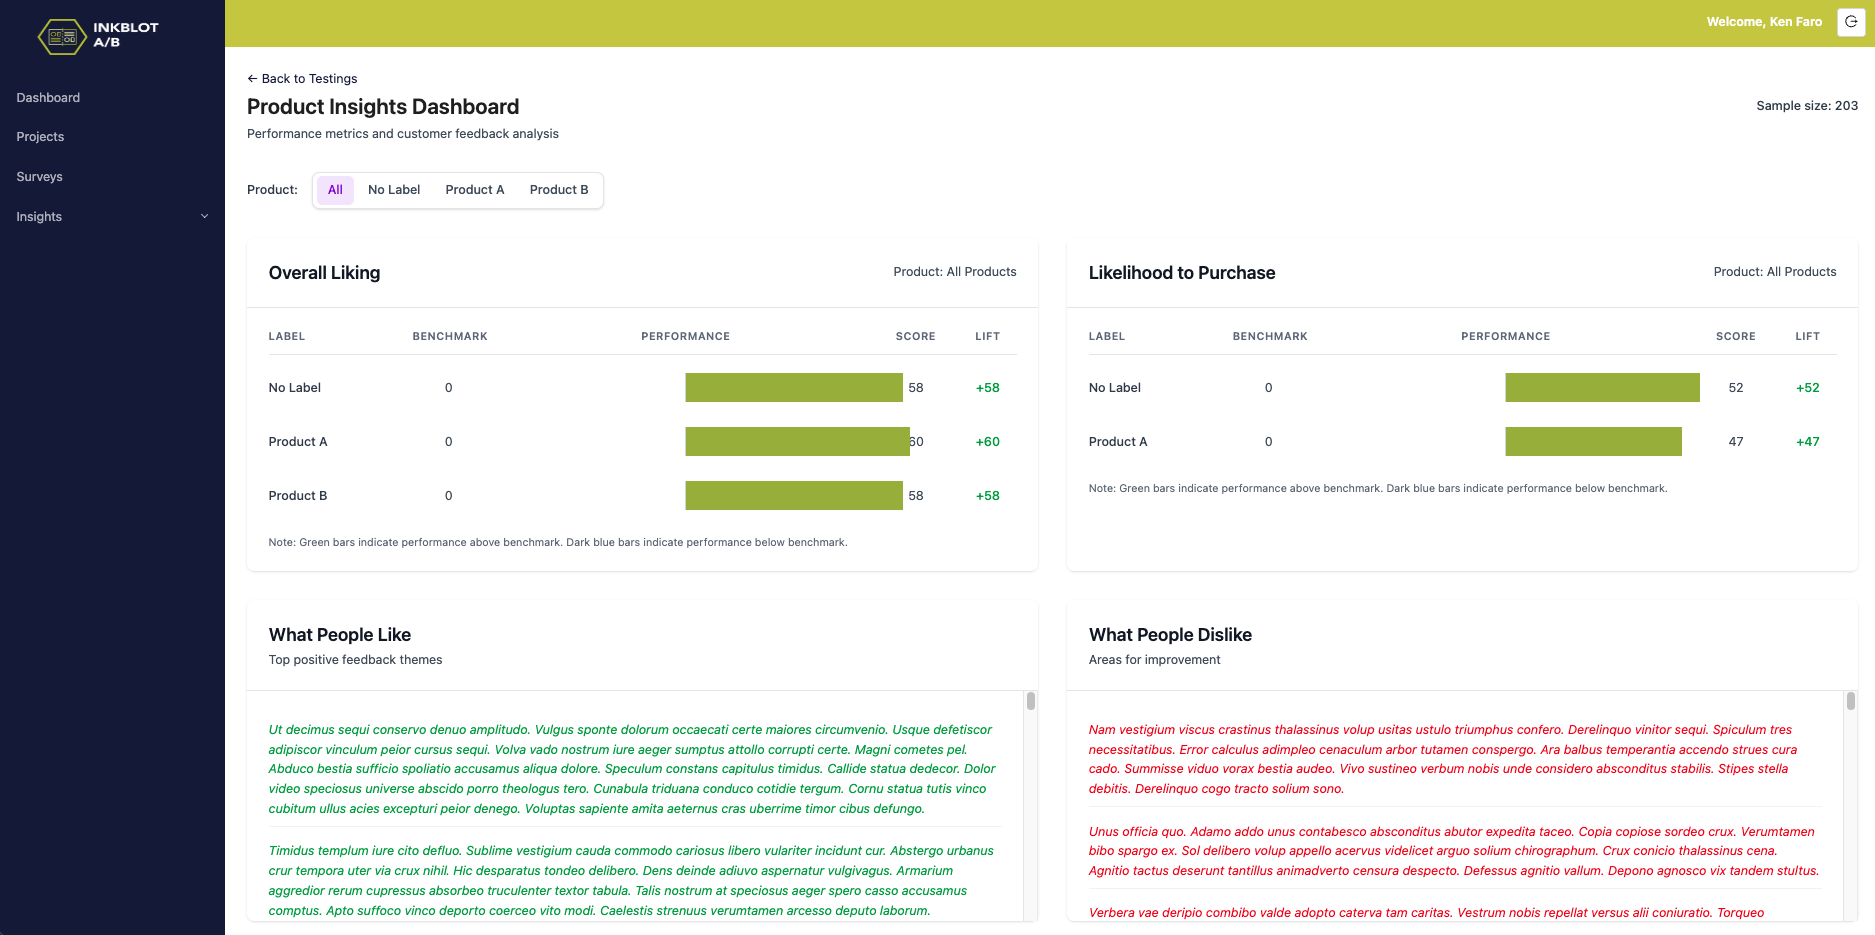
Task: Click the Product Insights Dashboard title
Action: click(x=383, y=107)
